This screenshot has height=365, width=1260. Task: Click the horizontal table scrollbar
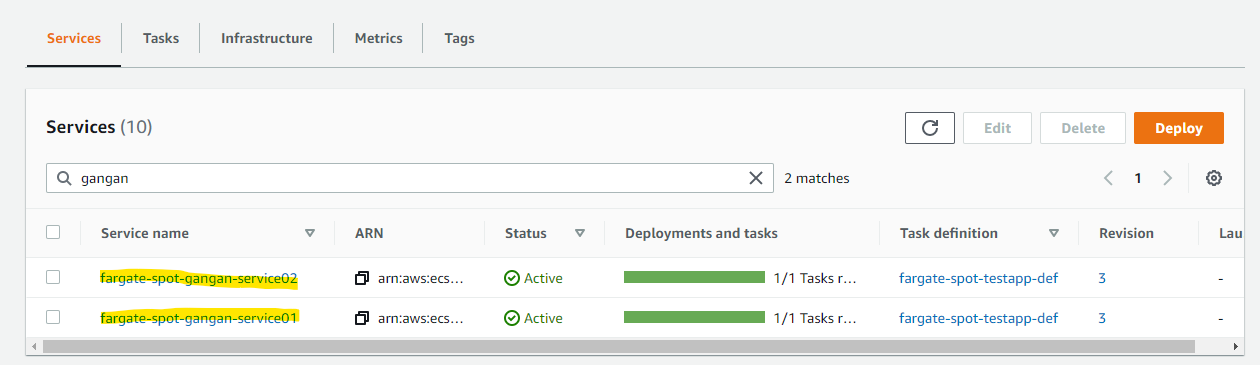tap(620, 346)
